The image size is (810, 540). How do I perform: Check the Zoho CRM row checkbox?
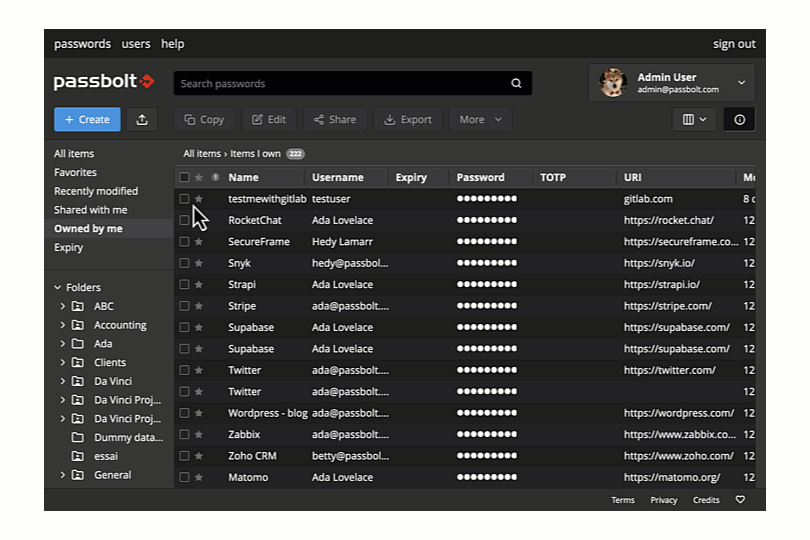point(184,456)
